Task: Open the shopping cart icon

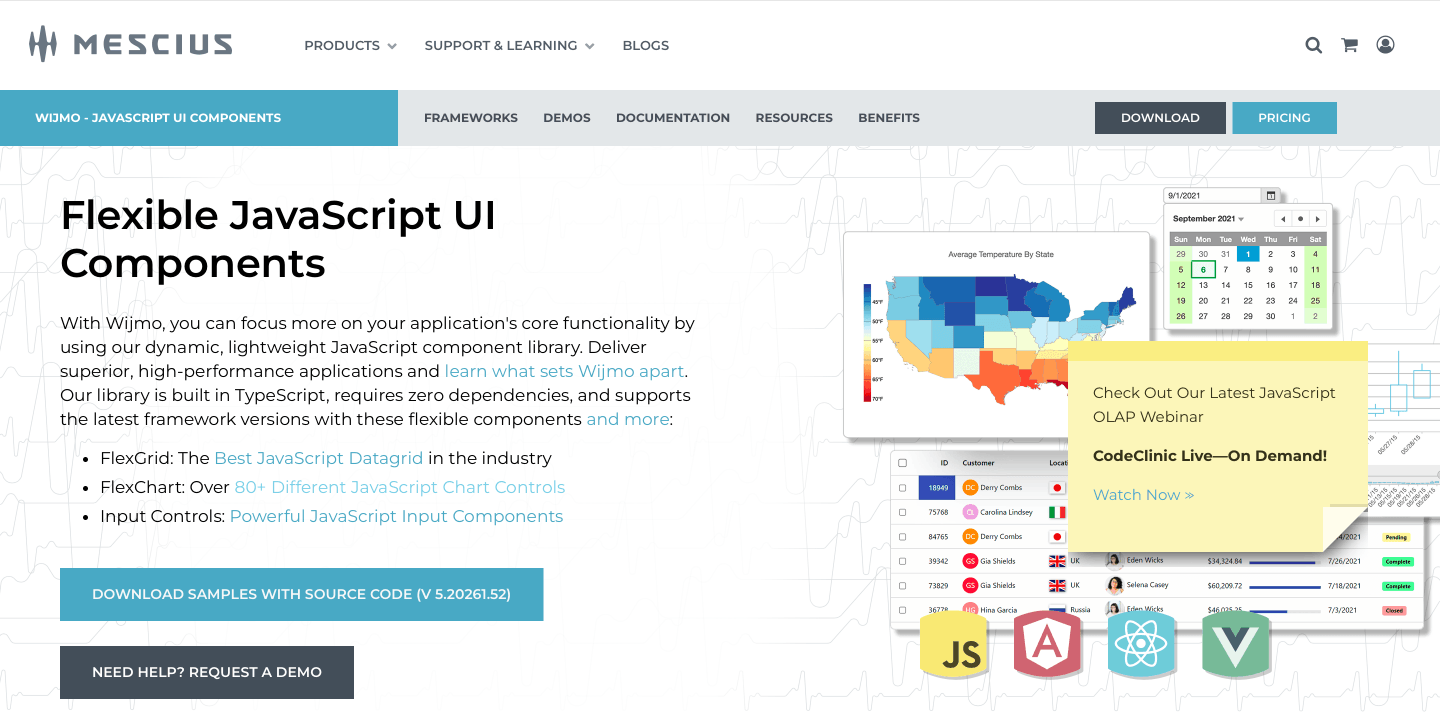Action: pos(1349,45)
